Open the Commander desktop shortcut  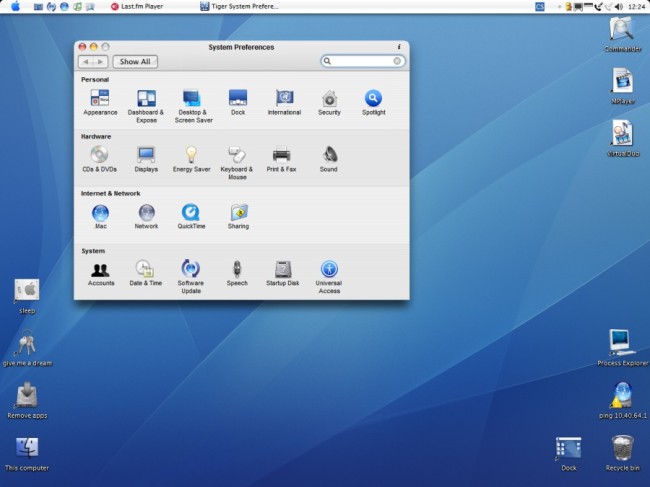coord(623,34)
